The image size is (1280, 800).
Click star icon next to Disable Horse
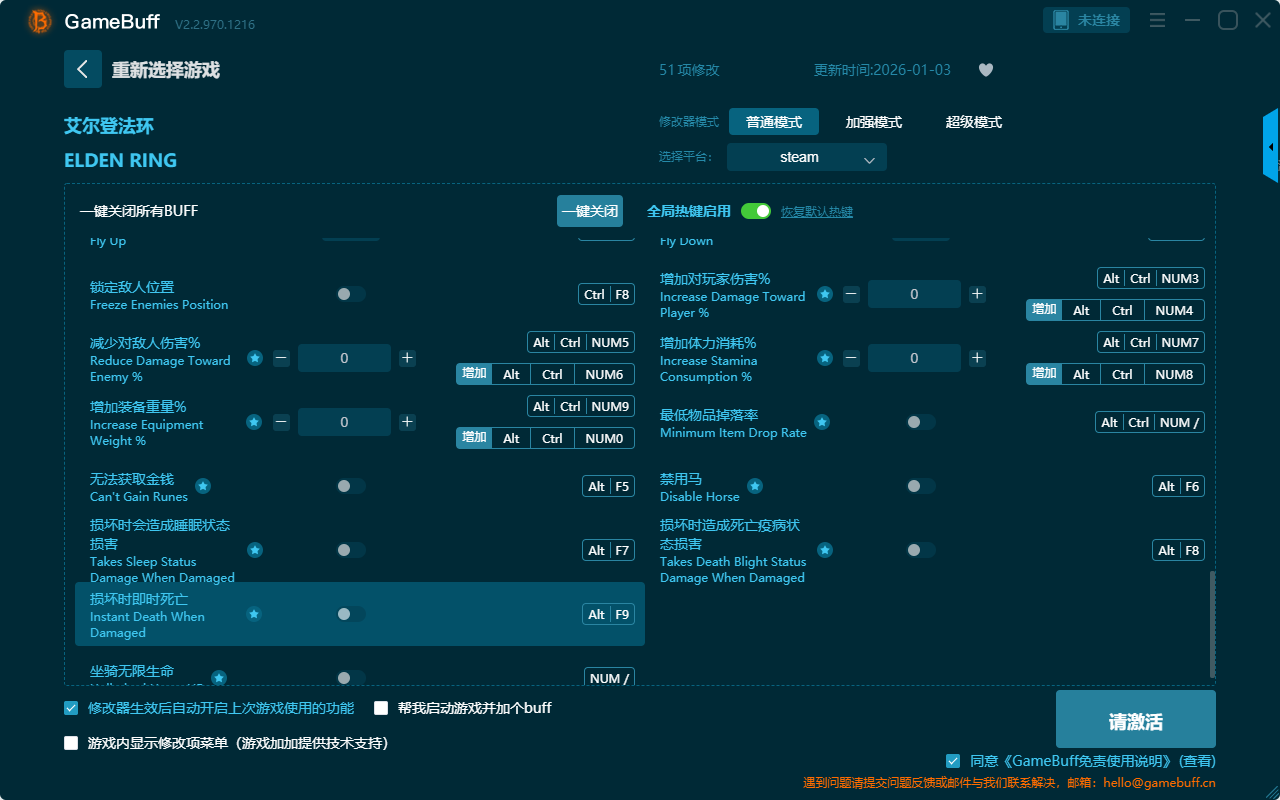(x=755, y=486)
